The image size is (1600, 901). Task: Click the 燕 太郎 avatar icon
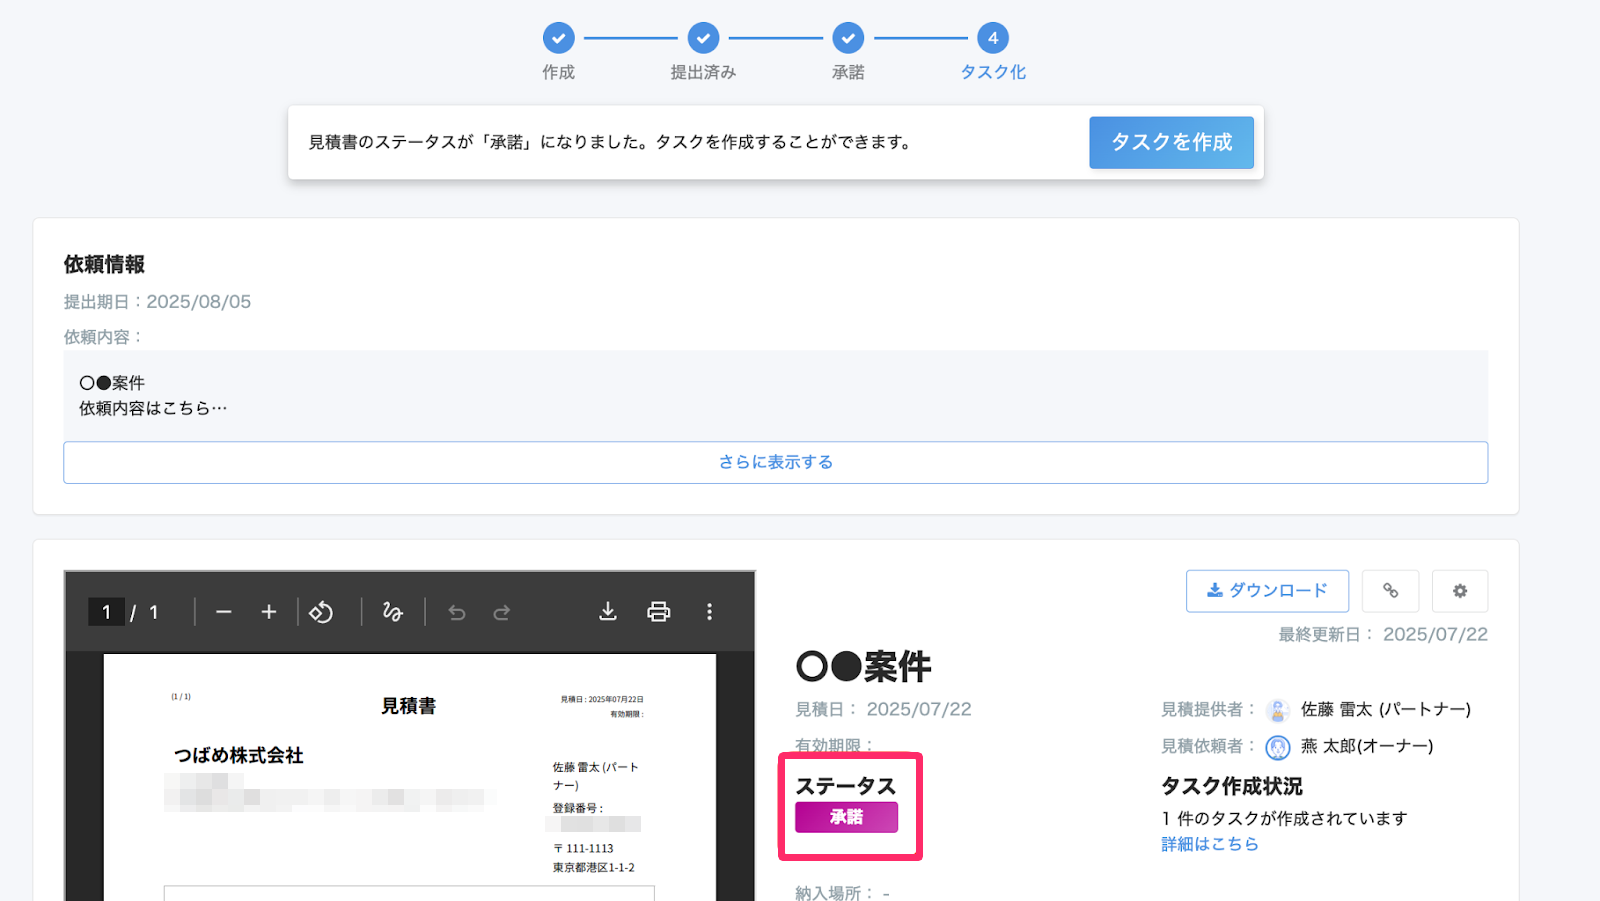(1278, 747)
